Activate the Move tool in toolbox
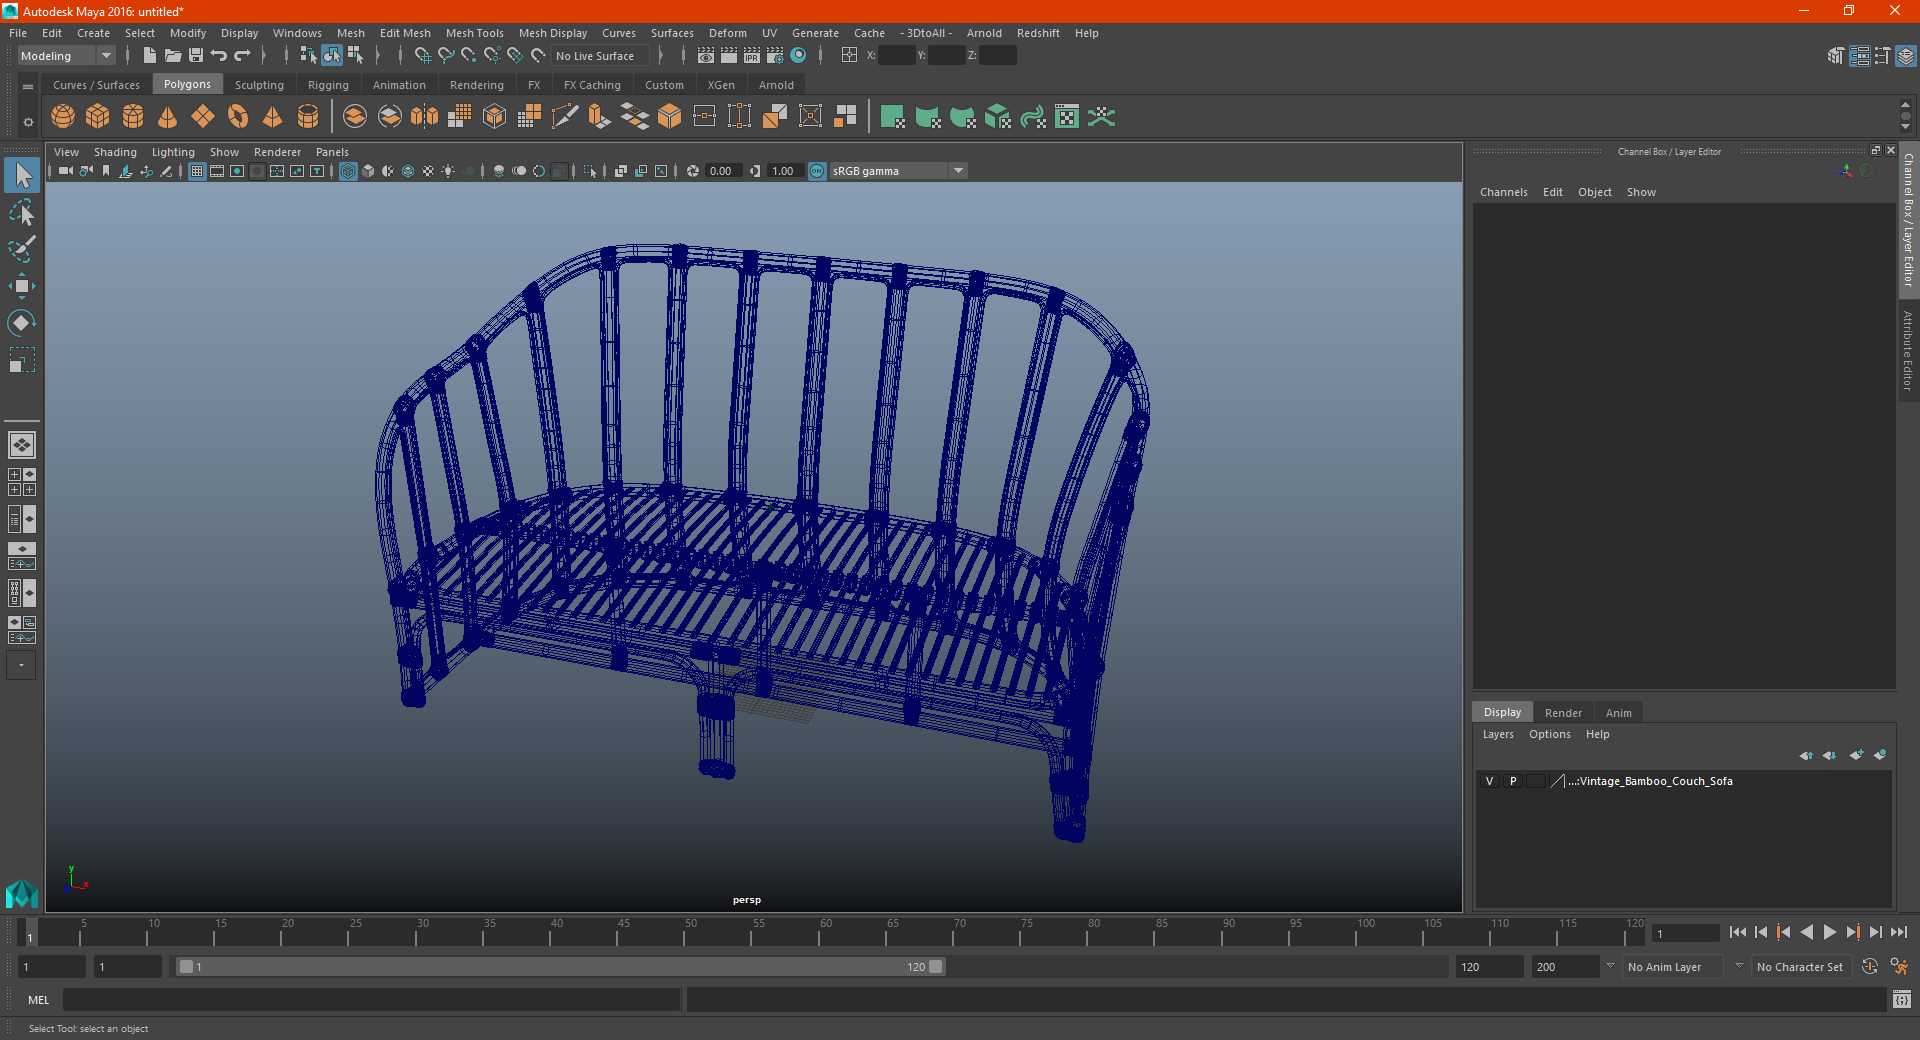 pyautogui.click(x=22, y=286)
